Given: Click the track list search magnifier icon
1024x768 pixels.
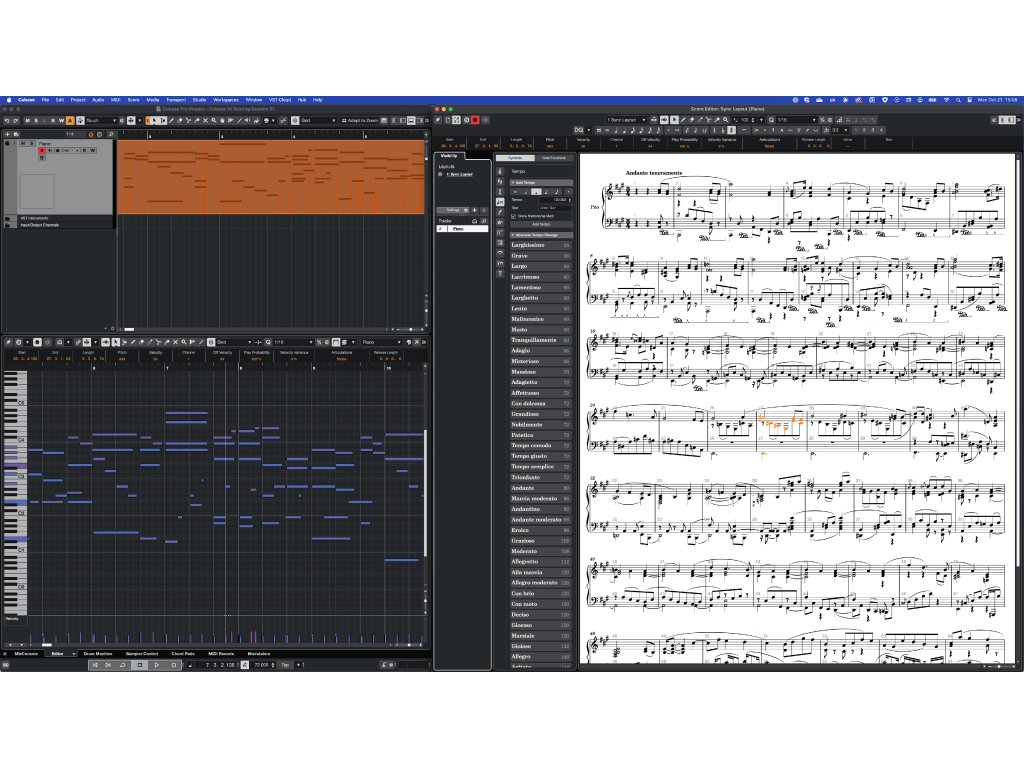Looking at the screenshot, I should (111, 134).
